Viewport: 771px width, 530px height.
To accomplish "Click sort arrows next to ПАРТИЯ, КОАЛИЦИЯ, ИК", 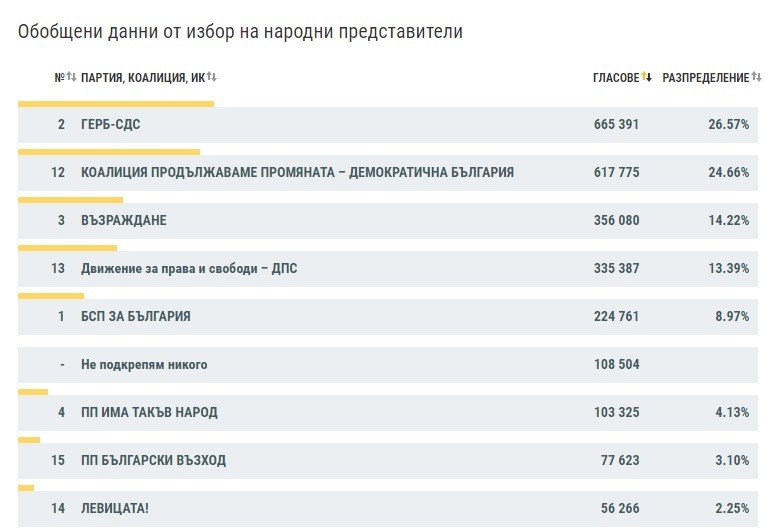I will (212, 78).
